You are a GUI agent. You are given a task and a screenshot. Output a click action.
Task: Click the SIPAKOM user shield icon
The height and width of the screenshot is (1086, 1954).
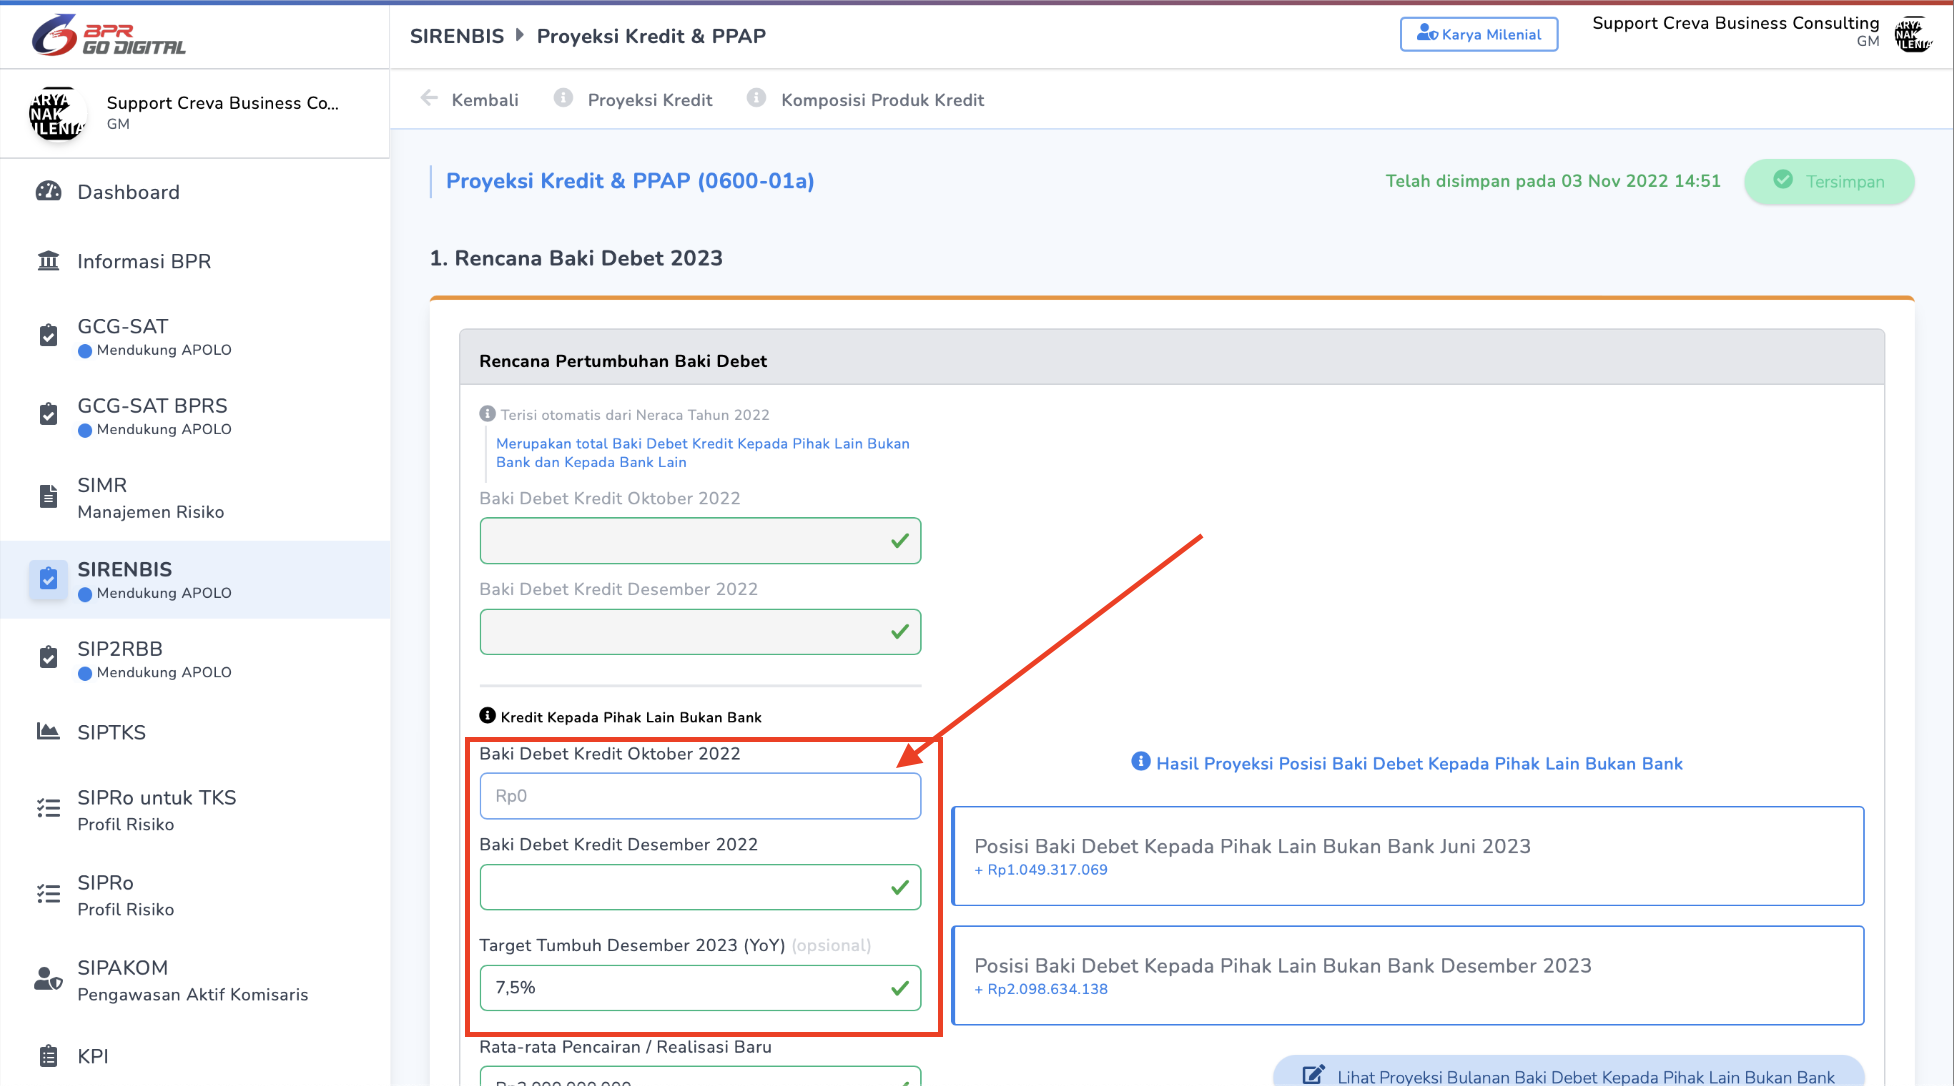[48, 979]
